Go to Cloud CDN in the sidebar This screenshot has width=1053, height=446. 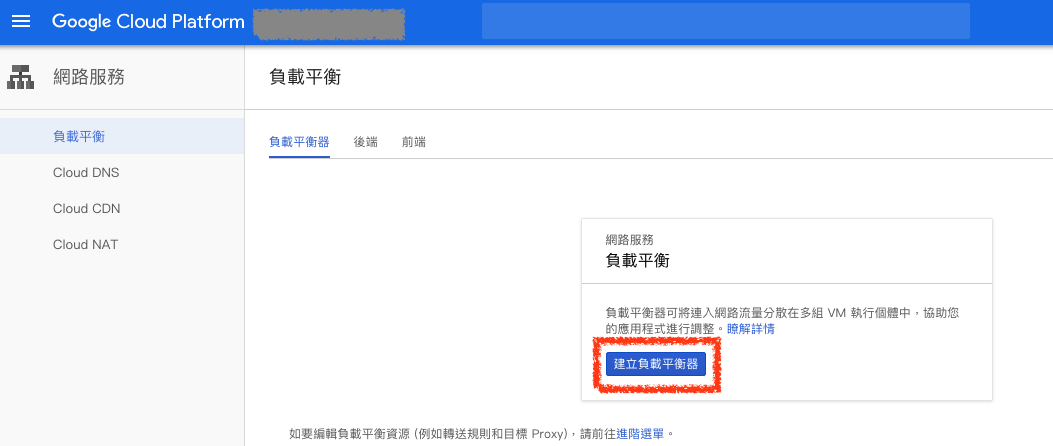[86, 208]
